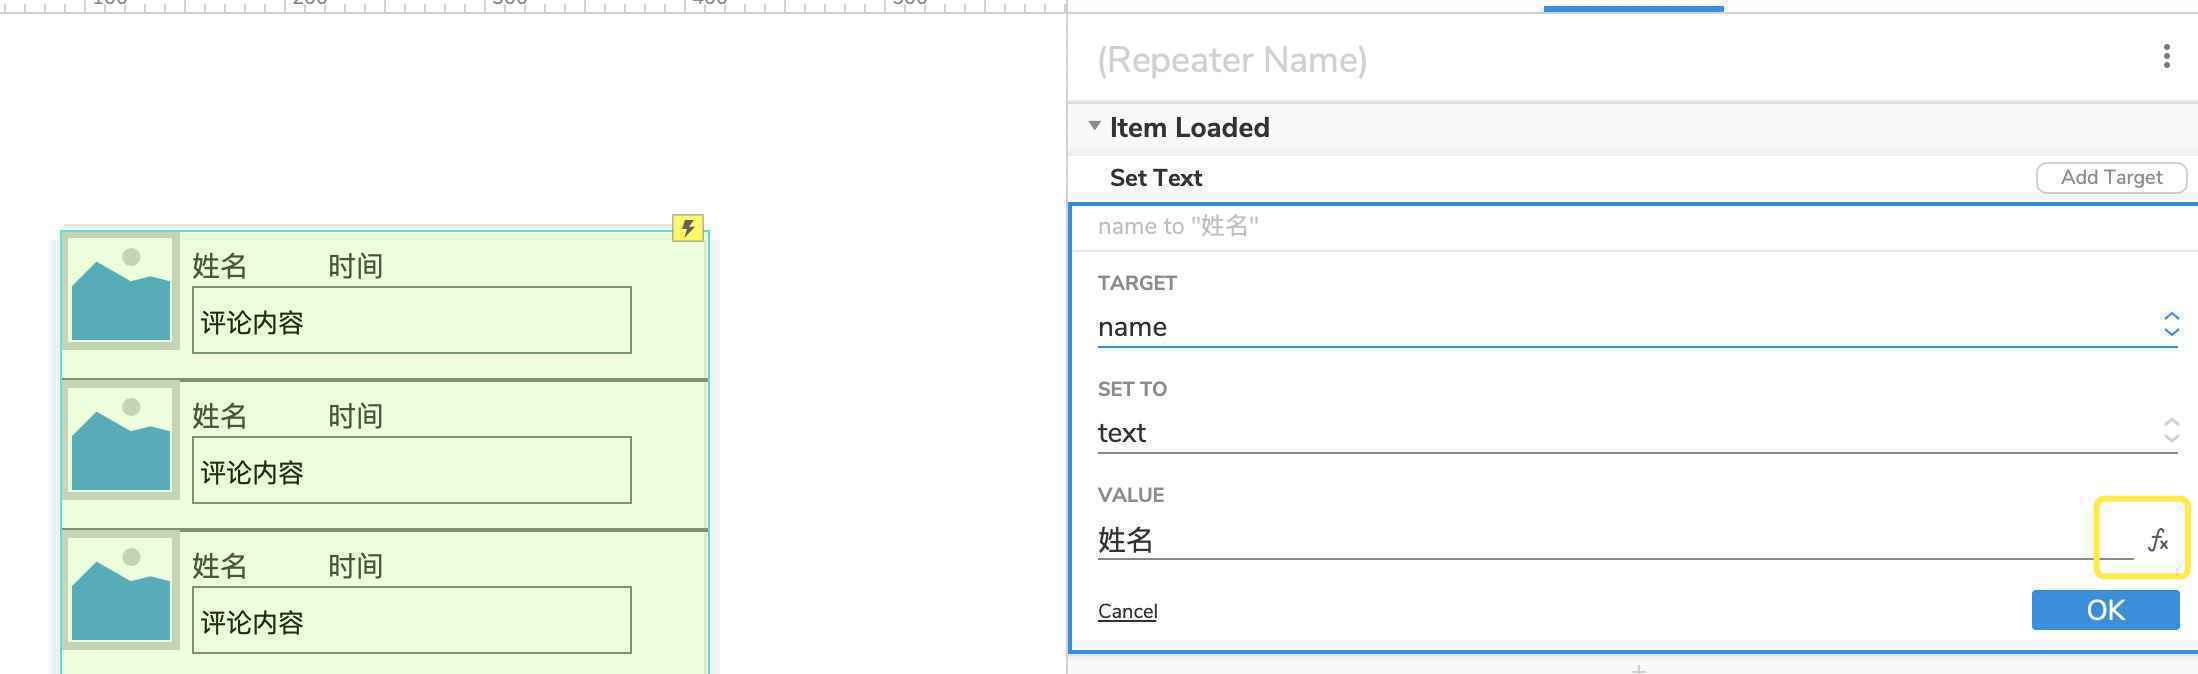This screenshot has height=674, width=2198.
Task: Click 姓名 label in second repeater row
Action: [220, 416]
